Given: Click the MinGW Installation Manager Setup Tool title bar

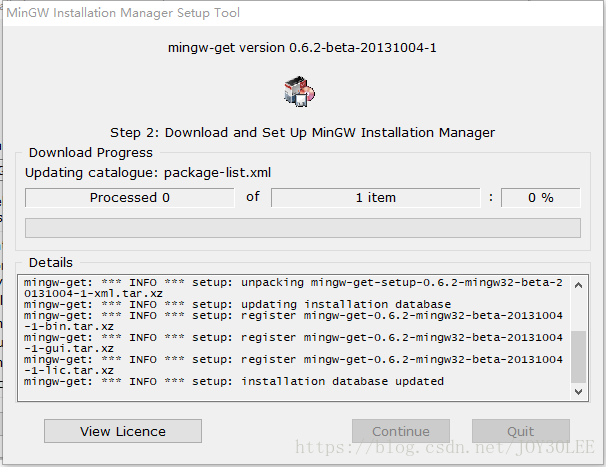Looking at the screenshot, I should click(x=303, y=13).
